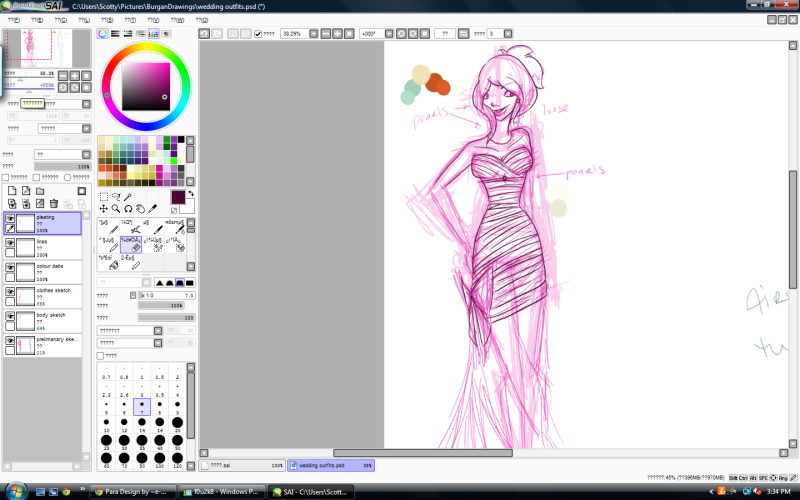Select the rectangular selection tool
Screen dimensions: 800x500
[104, 197]
